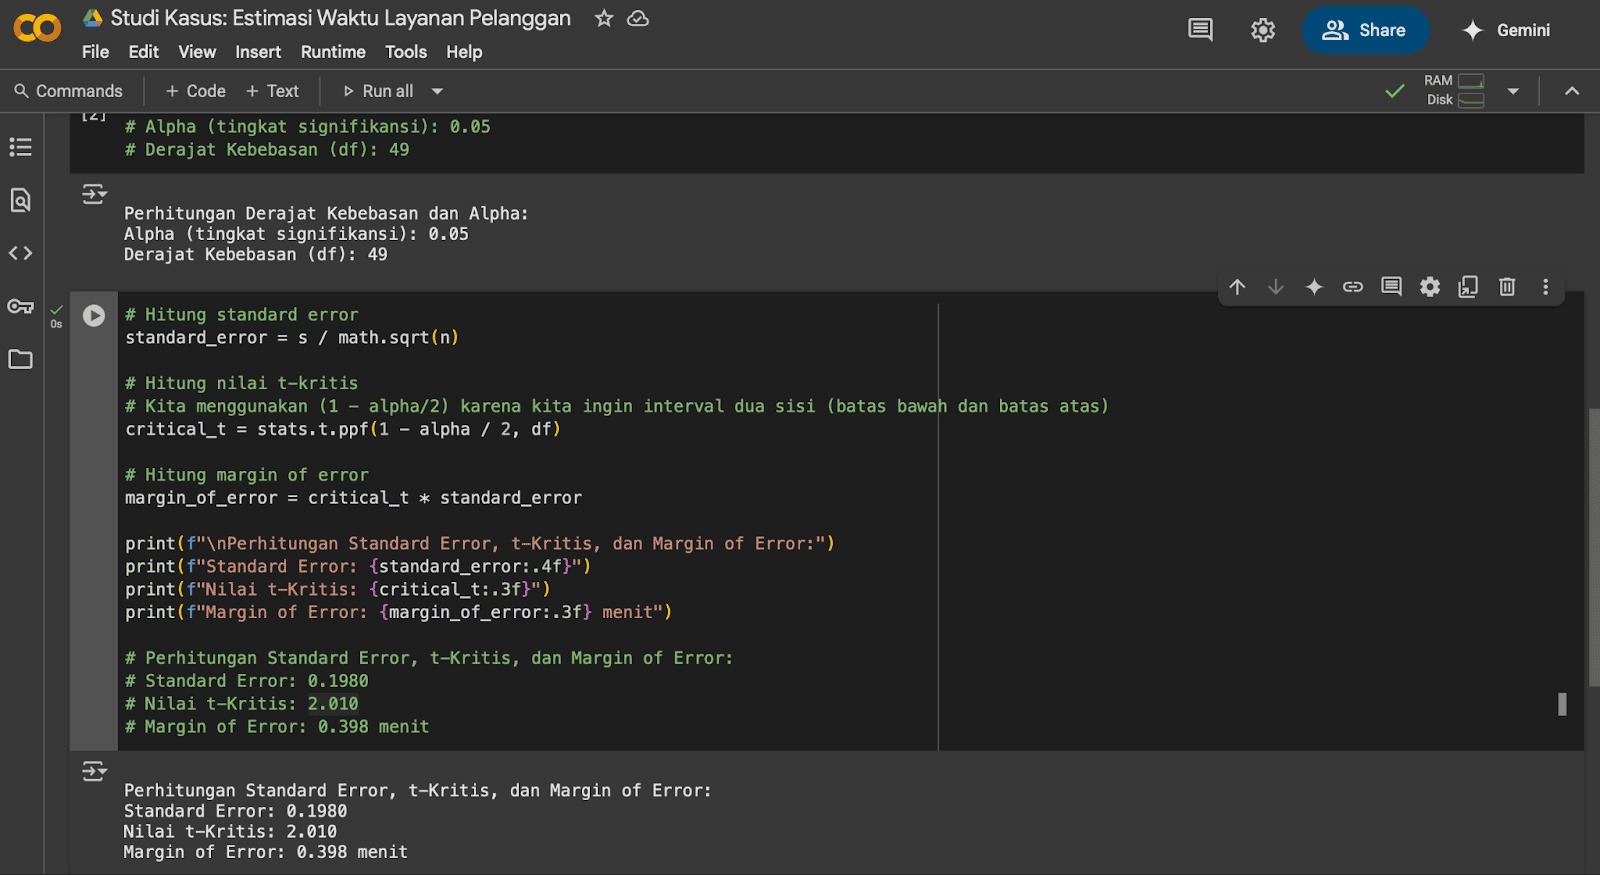Open the Secrets key panel
The height and width of the screenshot is (875, 1600).
(20, 307)
